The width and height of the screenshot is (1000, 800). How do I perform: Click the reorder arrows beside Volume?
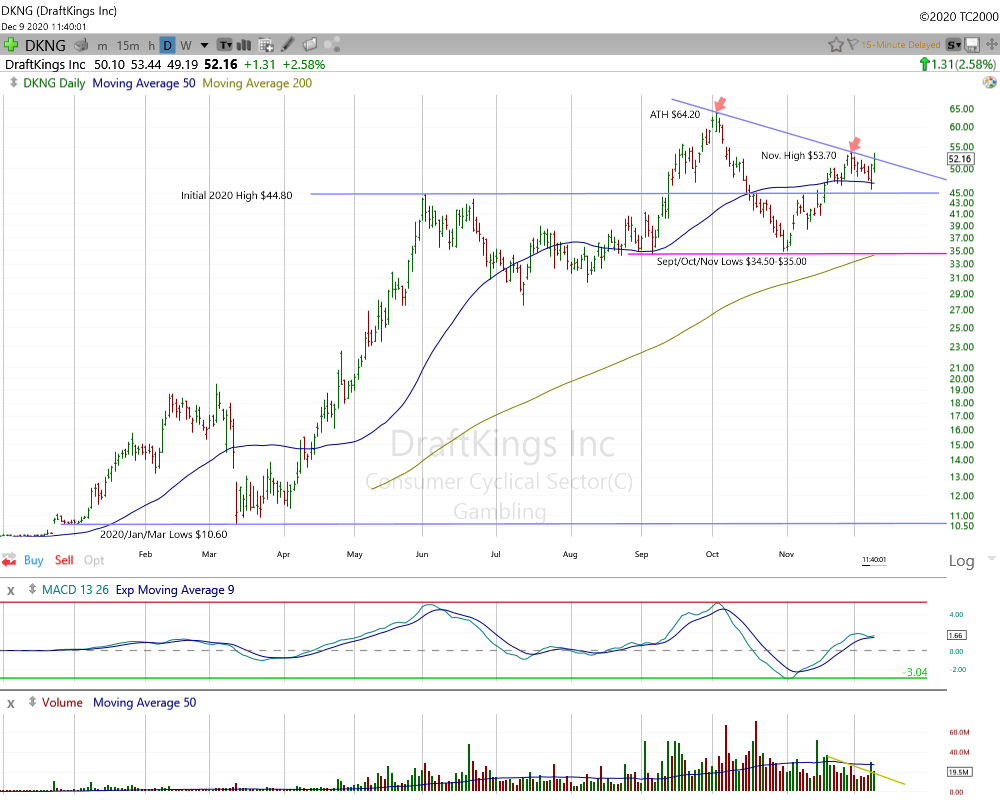(x=33, y=702)
